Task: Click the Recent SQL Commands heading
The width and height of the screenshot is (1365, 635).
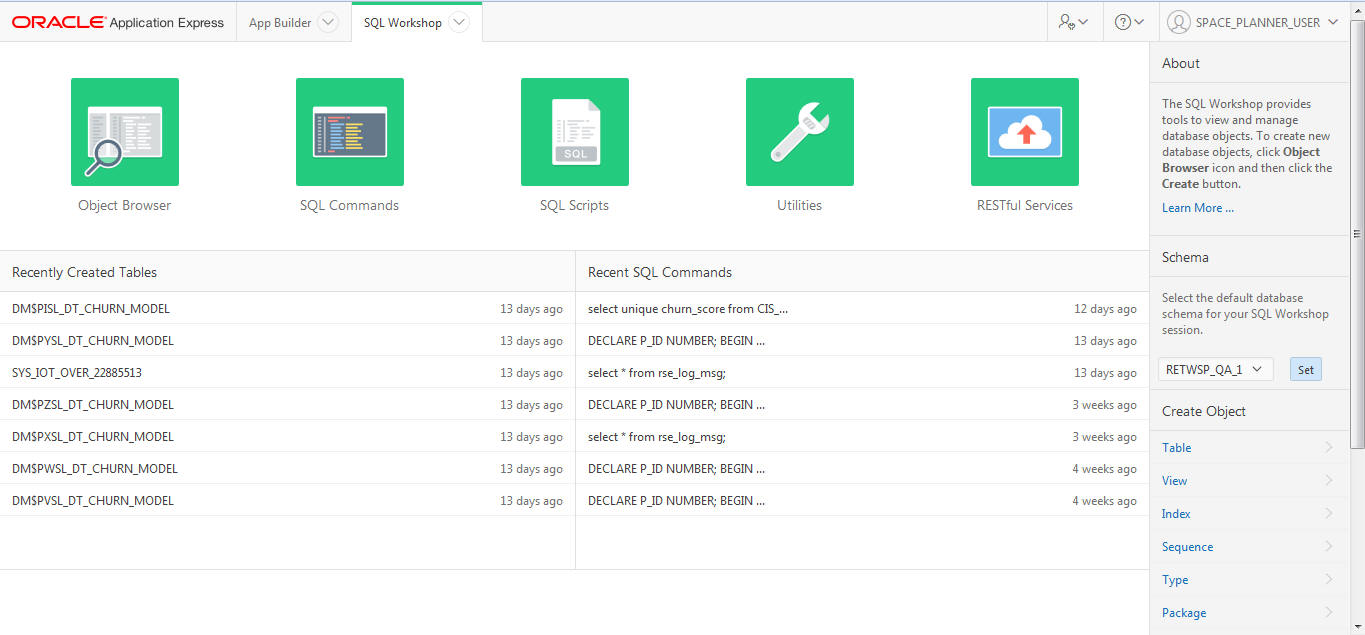Action: [660, 272]
